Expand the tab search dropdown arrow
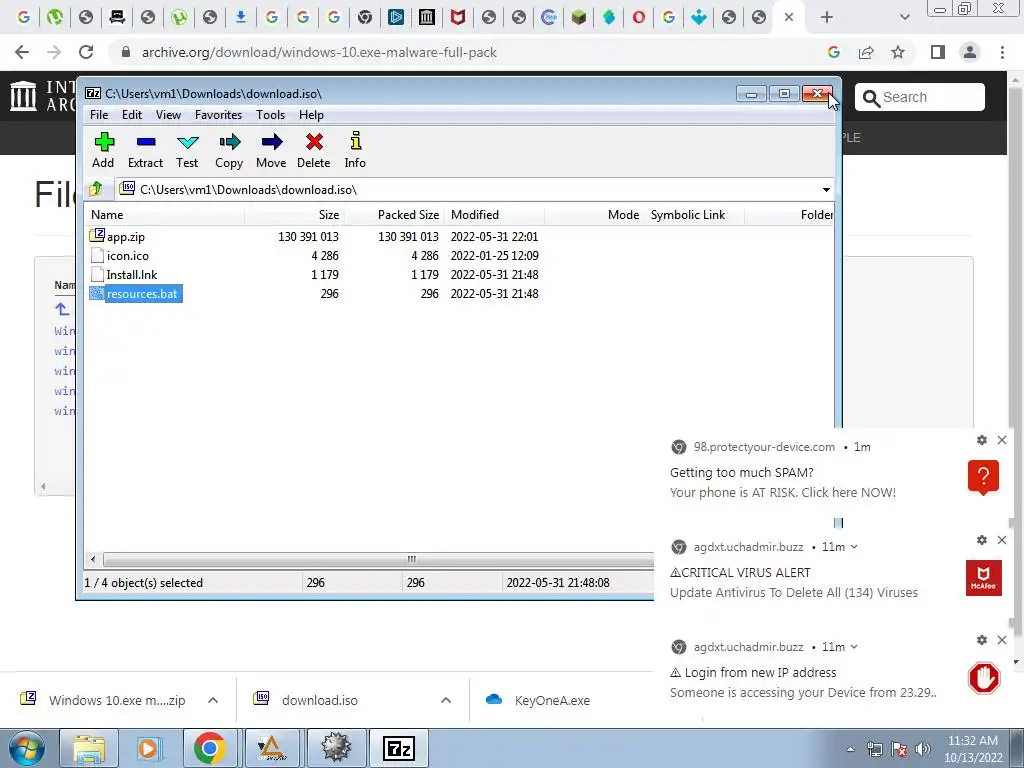This screenshot has width=1024, height=768. (904, 18)
